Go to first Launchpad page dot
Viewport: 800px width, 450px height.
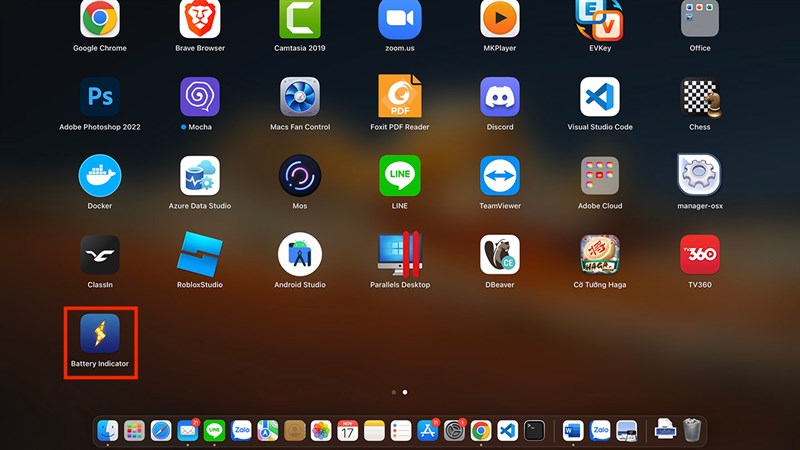click(x=394, y=392)
